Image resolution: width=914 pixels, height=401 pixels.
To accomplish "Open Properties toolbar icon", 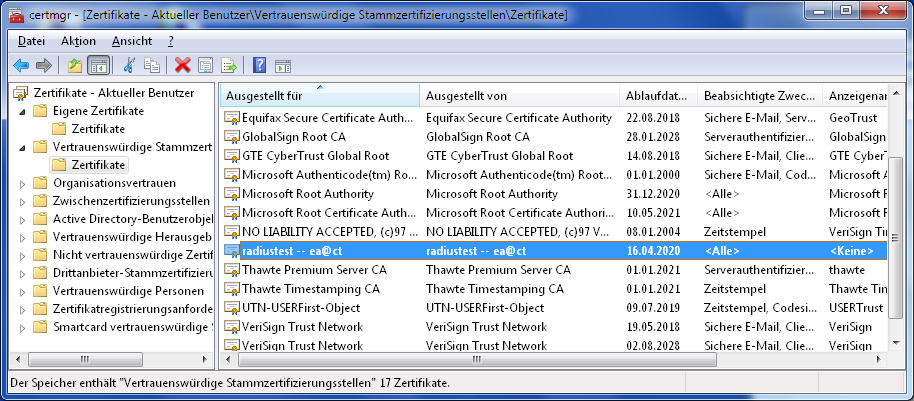I will click(x=206, y=65).
